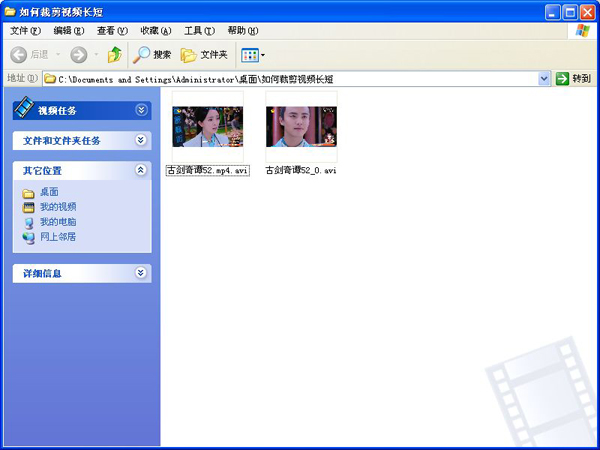Click the My Videos icon in sidebar
600x450 pixels.
(28, 208)
